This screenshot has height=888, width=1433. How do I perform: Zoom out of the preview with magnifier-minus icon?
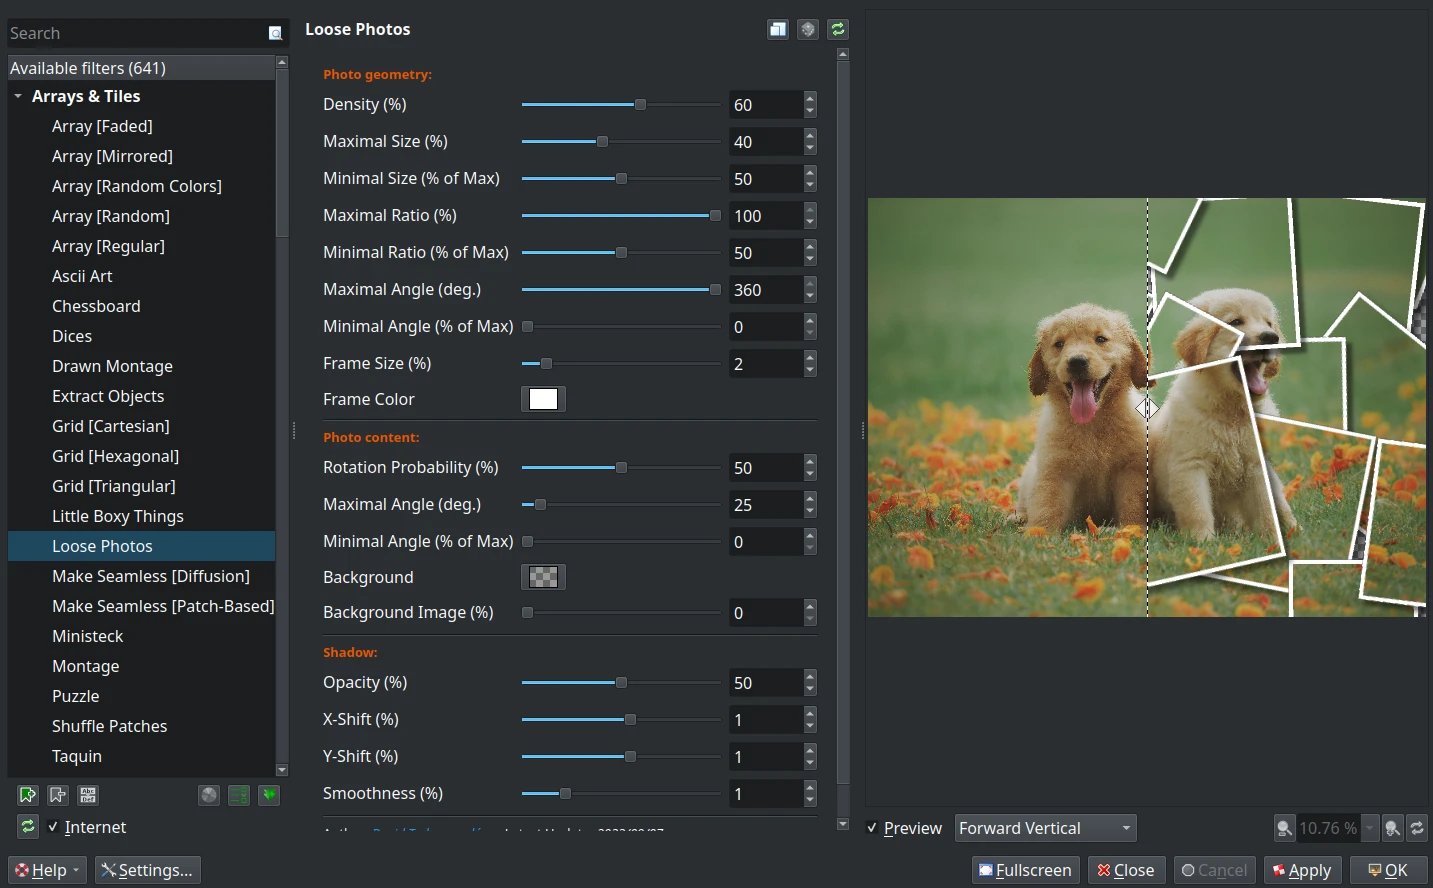1284,828
